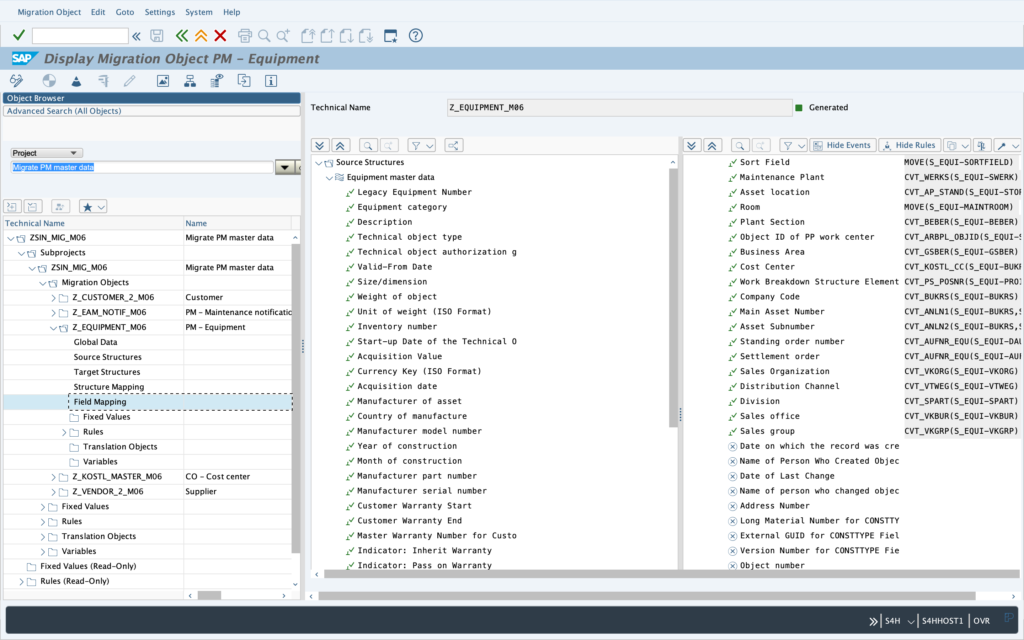Expand the Z_VENDOR_2_M06 tree node

click(54, 492)
